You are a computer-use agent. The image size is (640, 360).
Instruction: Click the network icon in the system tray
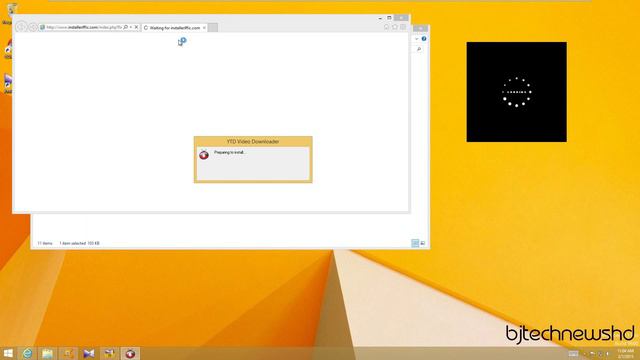[600, 354]
